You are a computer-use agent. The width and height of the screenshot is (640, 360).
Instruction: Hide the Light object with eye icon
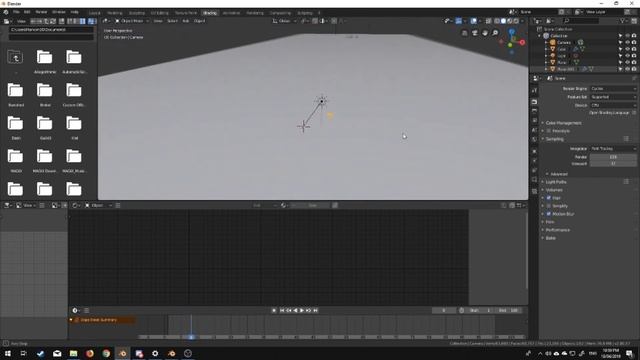(627, 56)
